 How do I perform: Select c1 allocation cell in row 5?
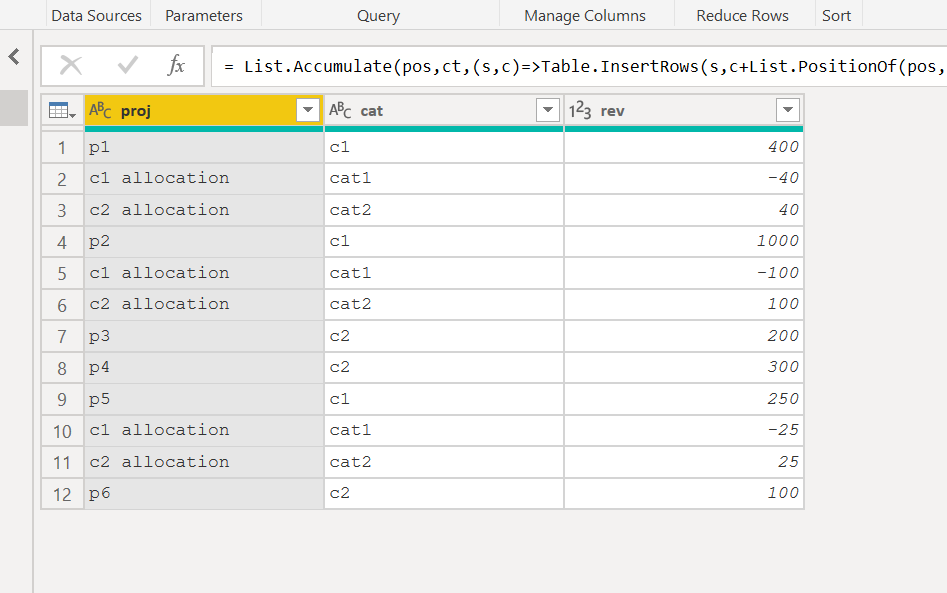(204, 274)
